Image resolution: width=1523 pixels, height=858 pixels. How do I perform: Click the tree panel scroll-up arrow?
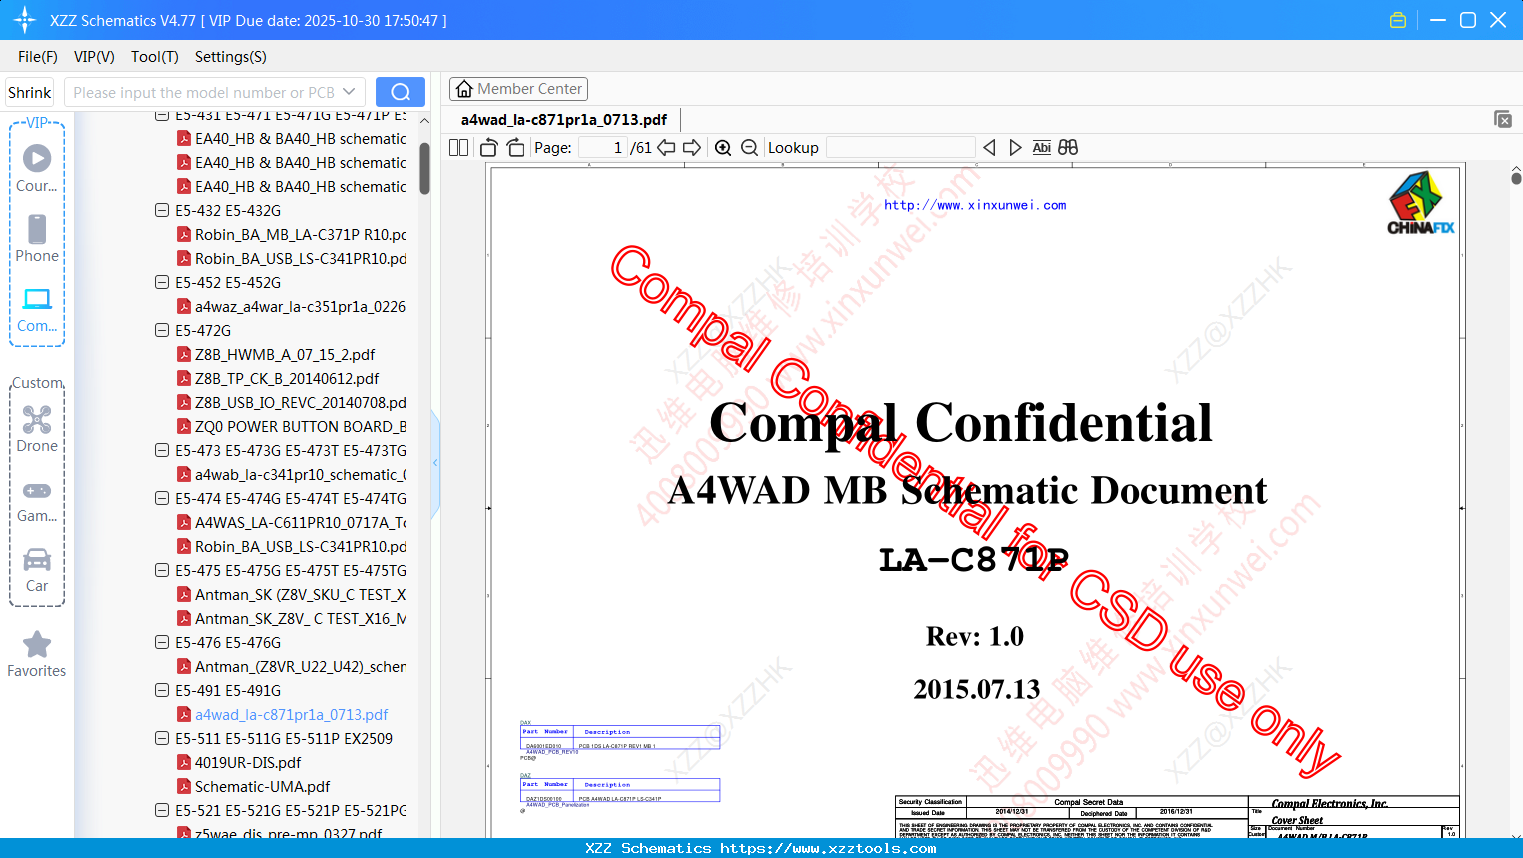(424, 121)
